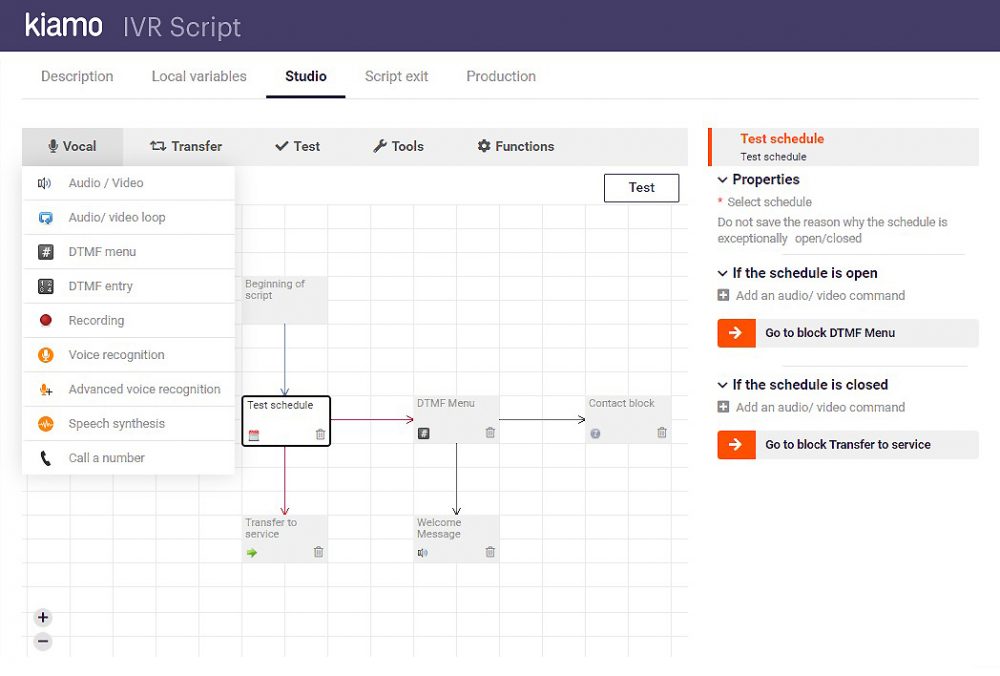This screenshot has height=676, width=1000.
Task: Choose Audio / Video menu entry
Action: [129, 184]
